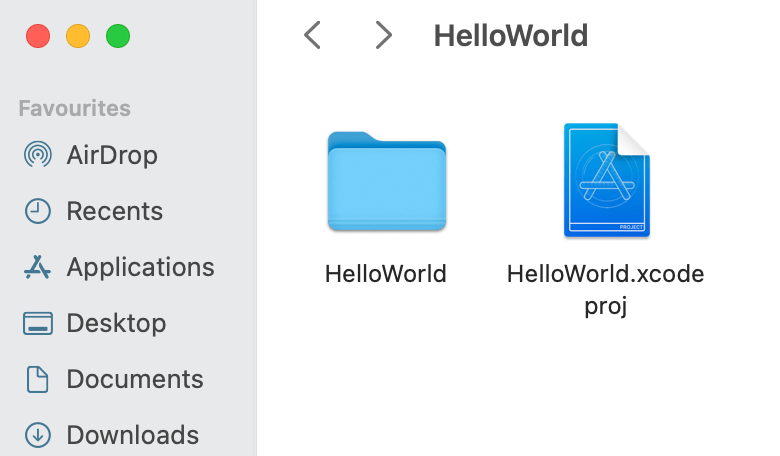Select Desktop label in sidebar

tap(116, 324)
